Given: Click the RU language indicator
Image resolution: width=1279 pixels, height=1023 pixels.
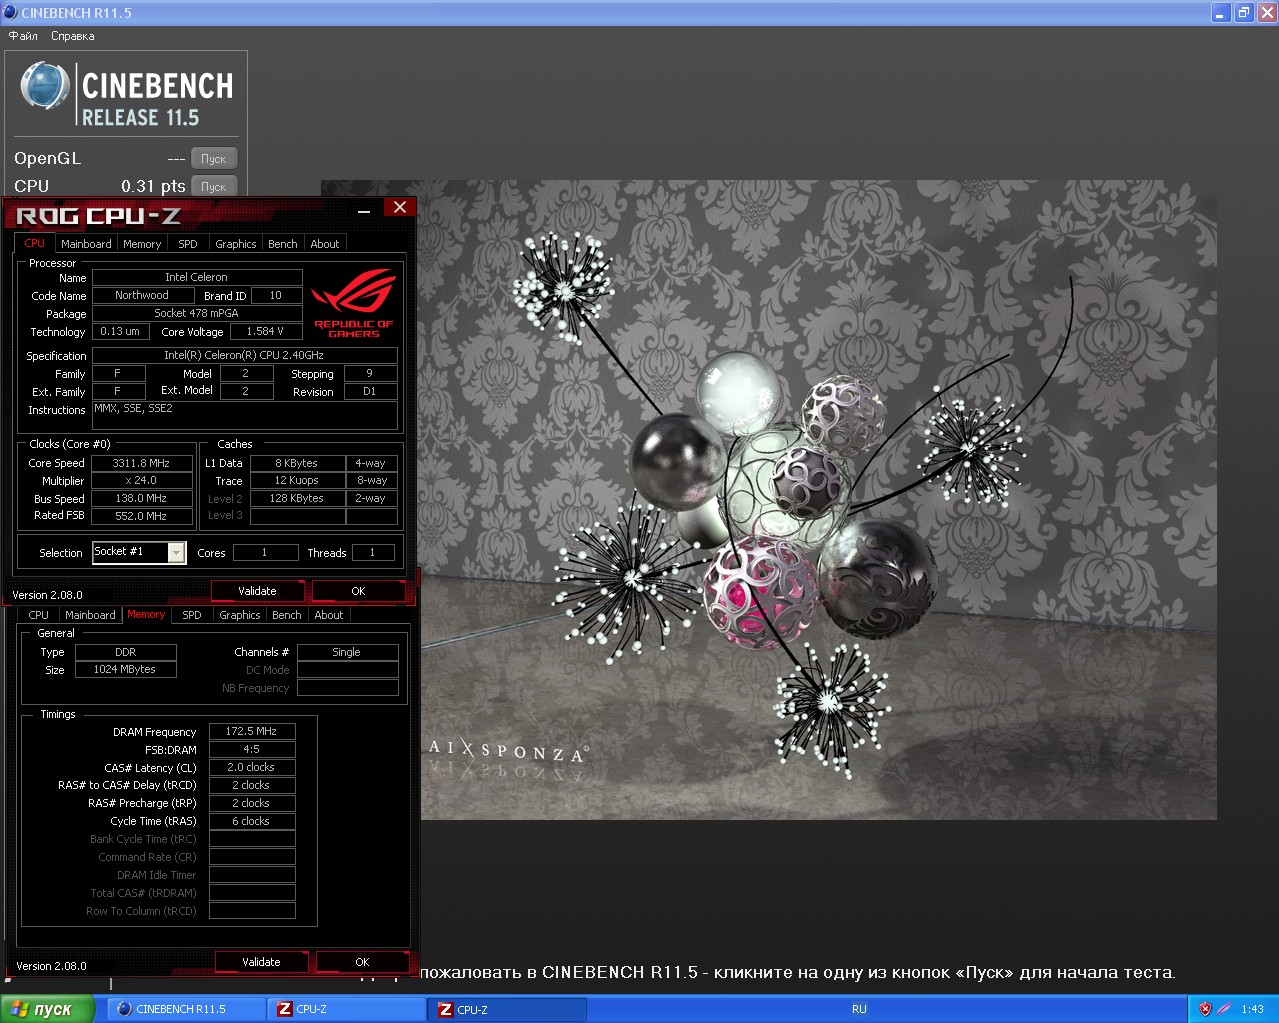Looking at the screenshot, I should 859,1009.
